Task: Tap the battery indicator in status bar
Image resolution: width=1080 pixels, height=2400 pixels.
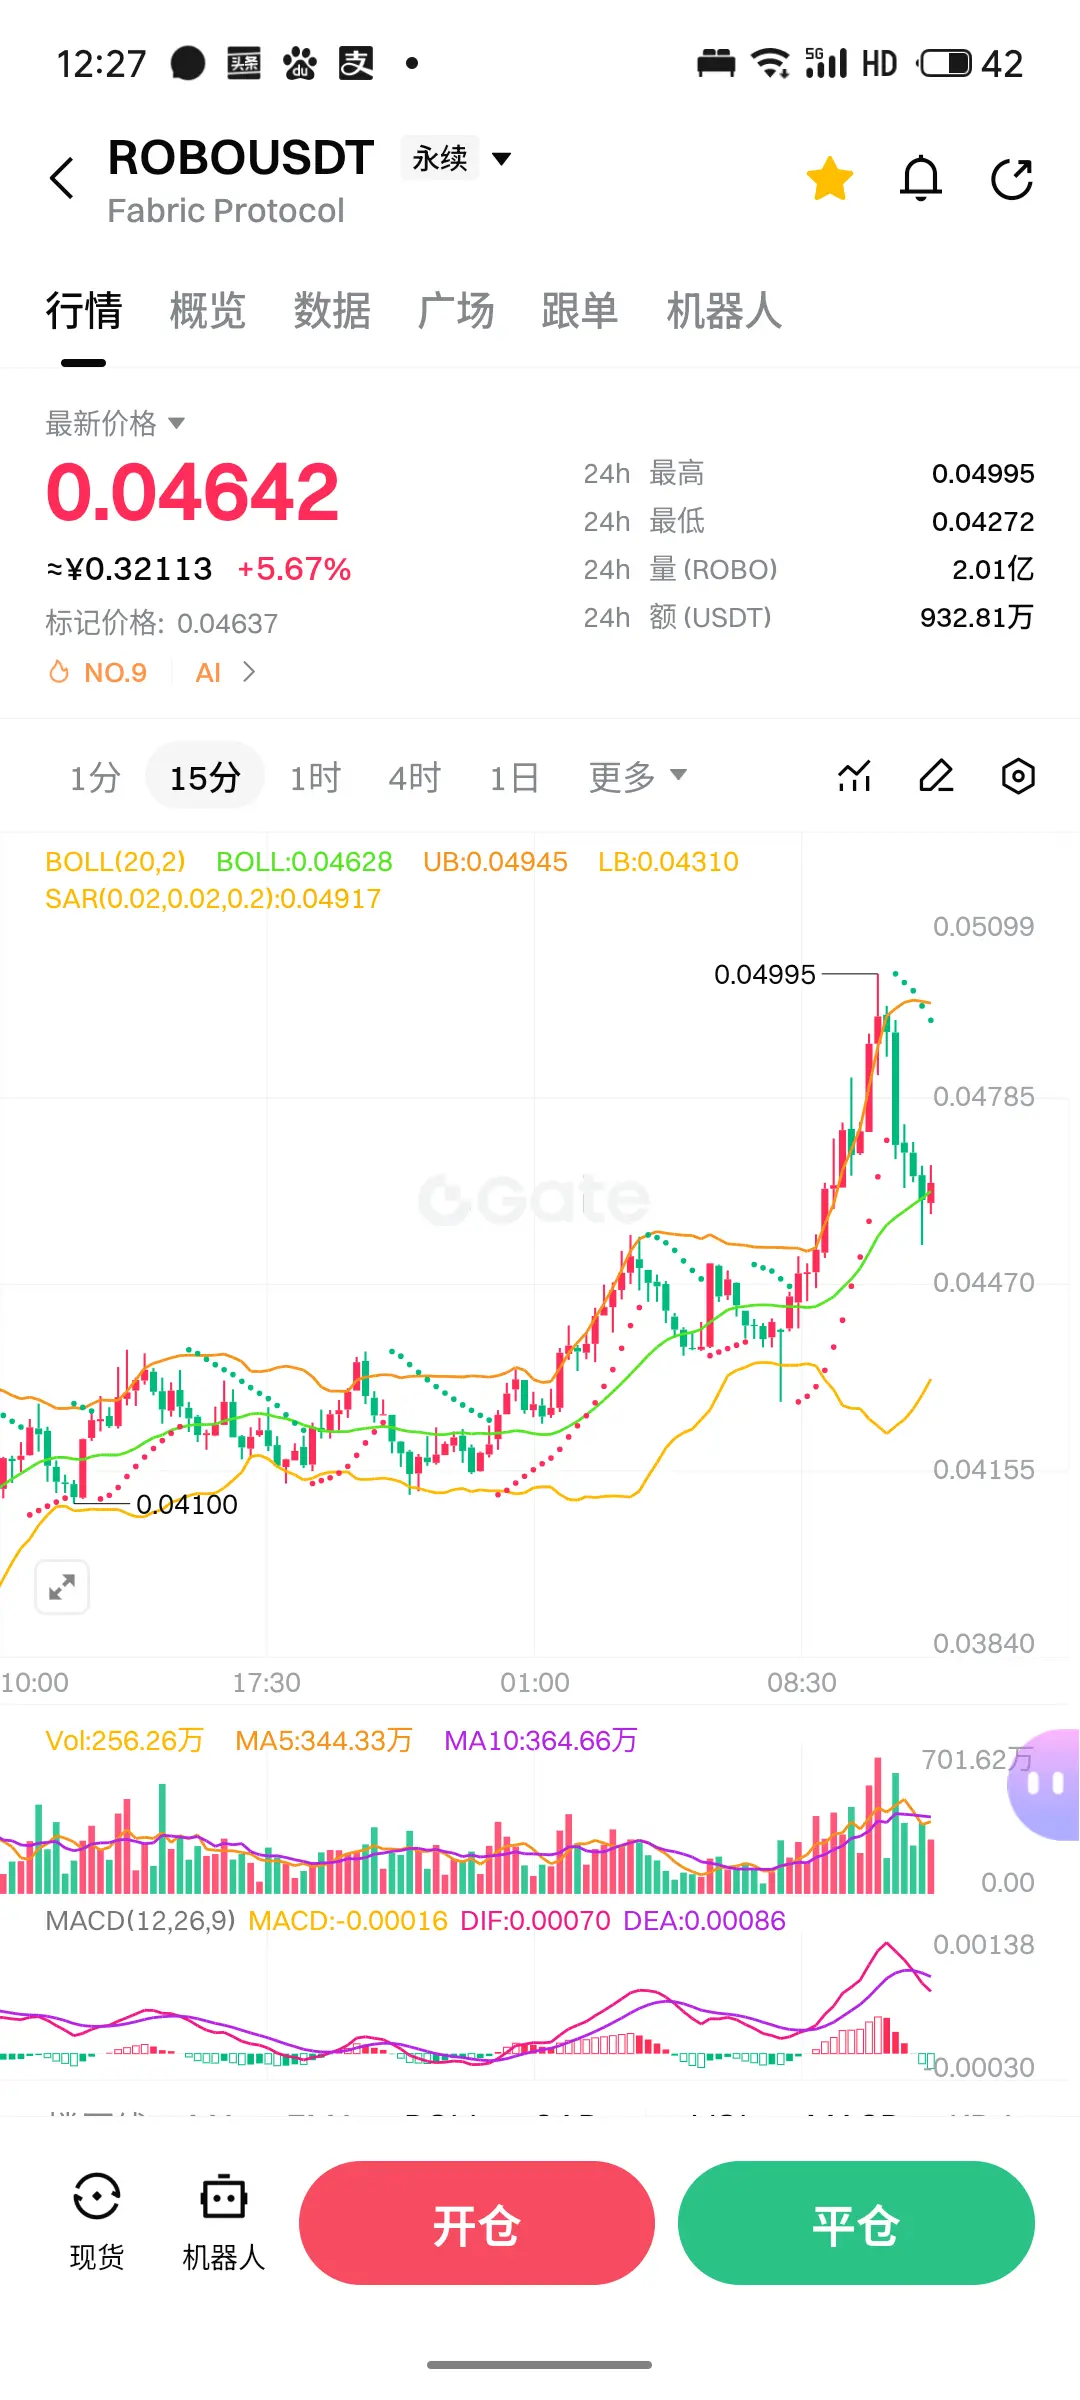Action: click(945, 64)
